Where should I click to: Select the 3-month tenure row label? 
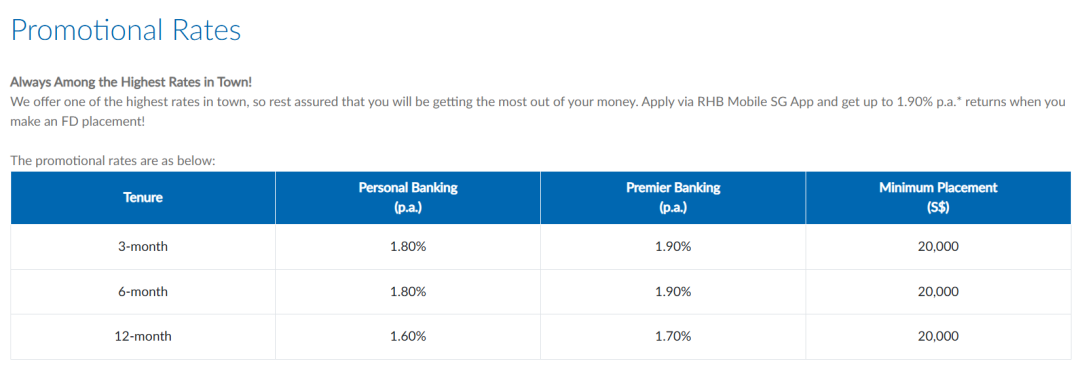tap(143, 246)
